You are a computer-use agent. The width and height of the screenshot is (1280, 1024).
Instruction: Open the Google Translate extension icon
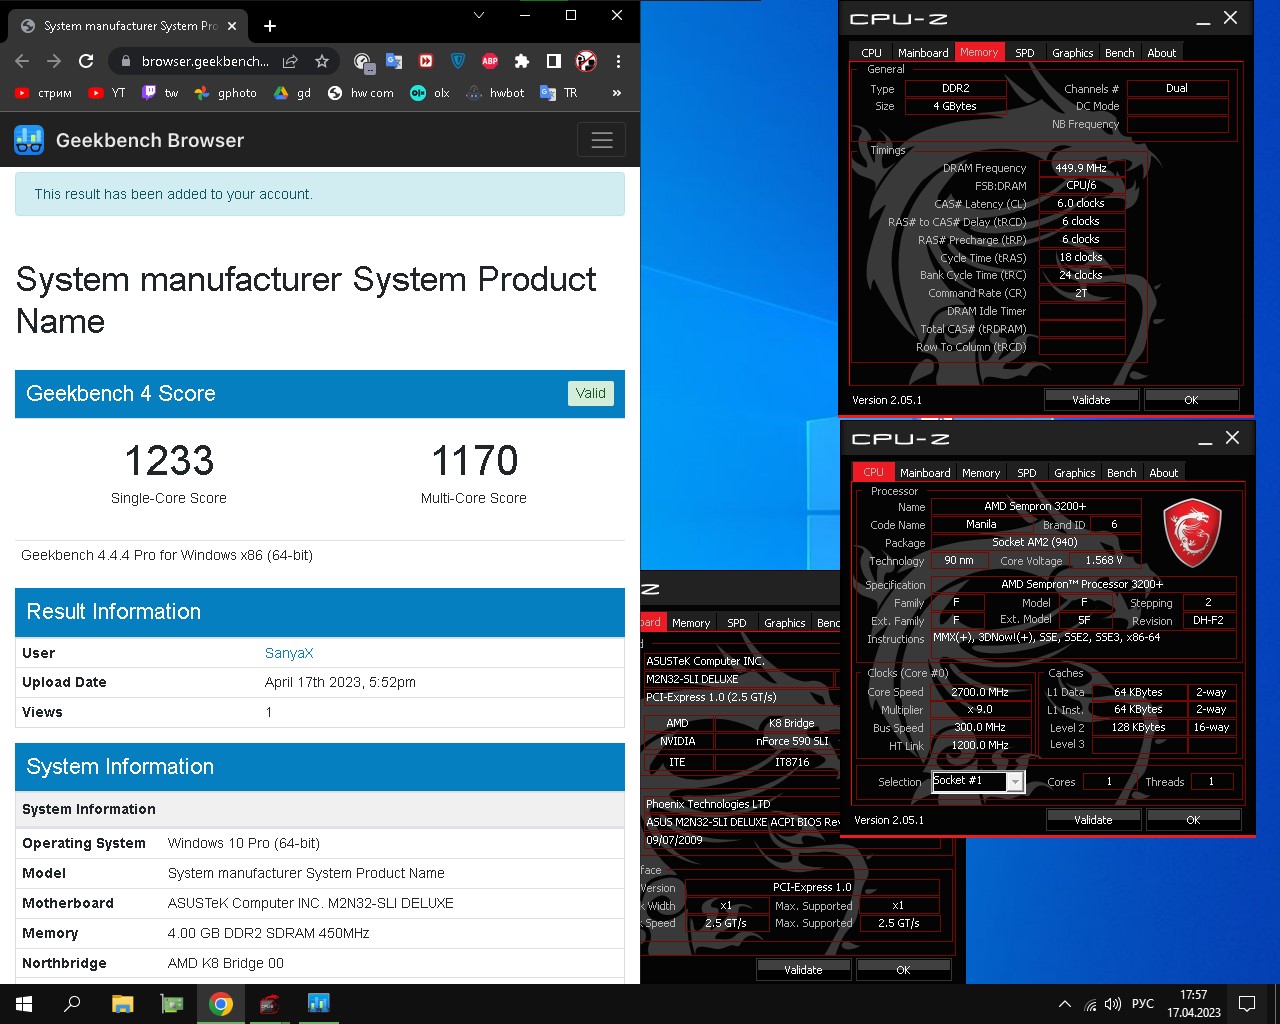pos(394,61)
